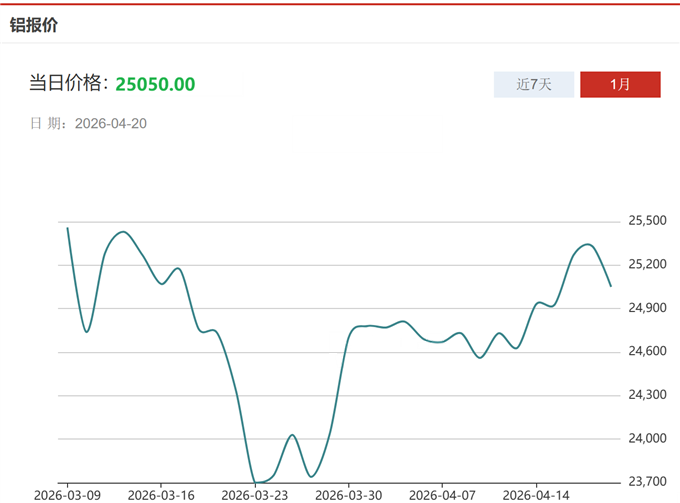Viewport: 680px width, 503px height.
Task: Click the green 25050.00 price value
Action: pos(155,84)
